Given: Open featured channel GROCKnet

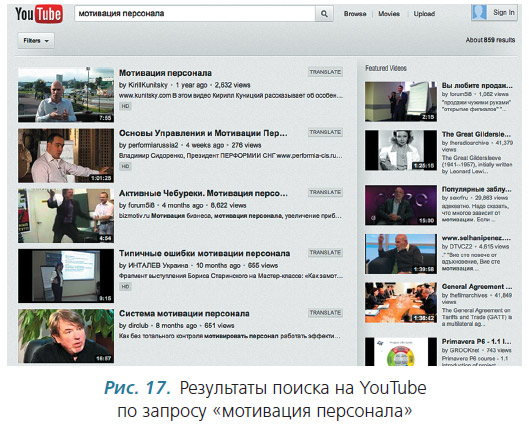Looking at the screenshot, I should 465,350.
